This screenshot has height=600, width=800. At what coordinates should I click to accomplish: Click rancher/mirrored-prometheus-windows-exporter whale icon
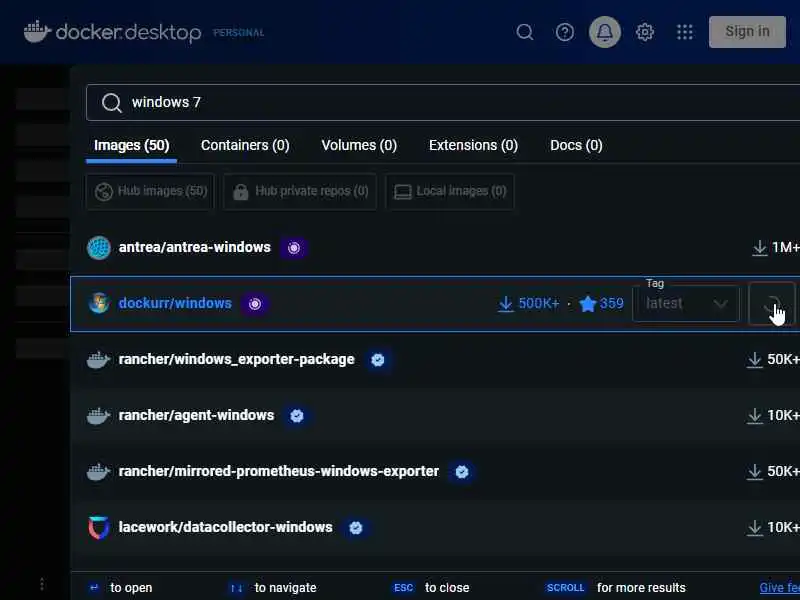pos(98,472)
